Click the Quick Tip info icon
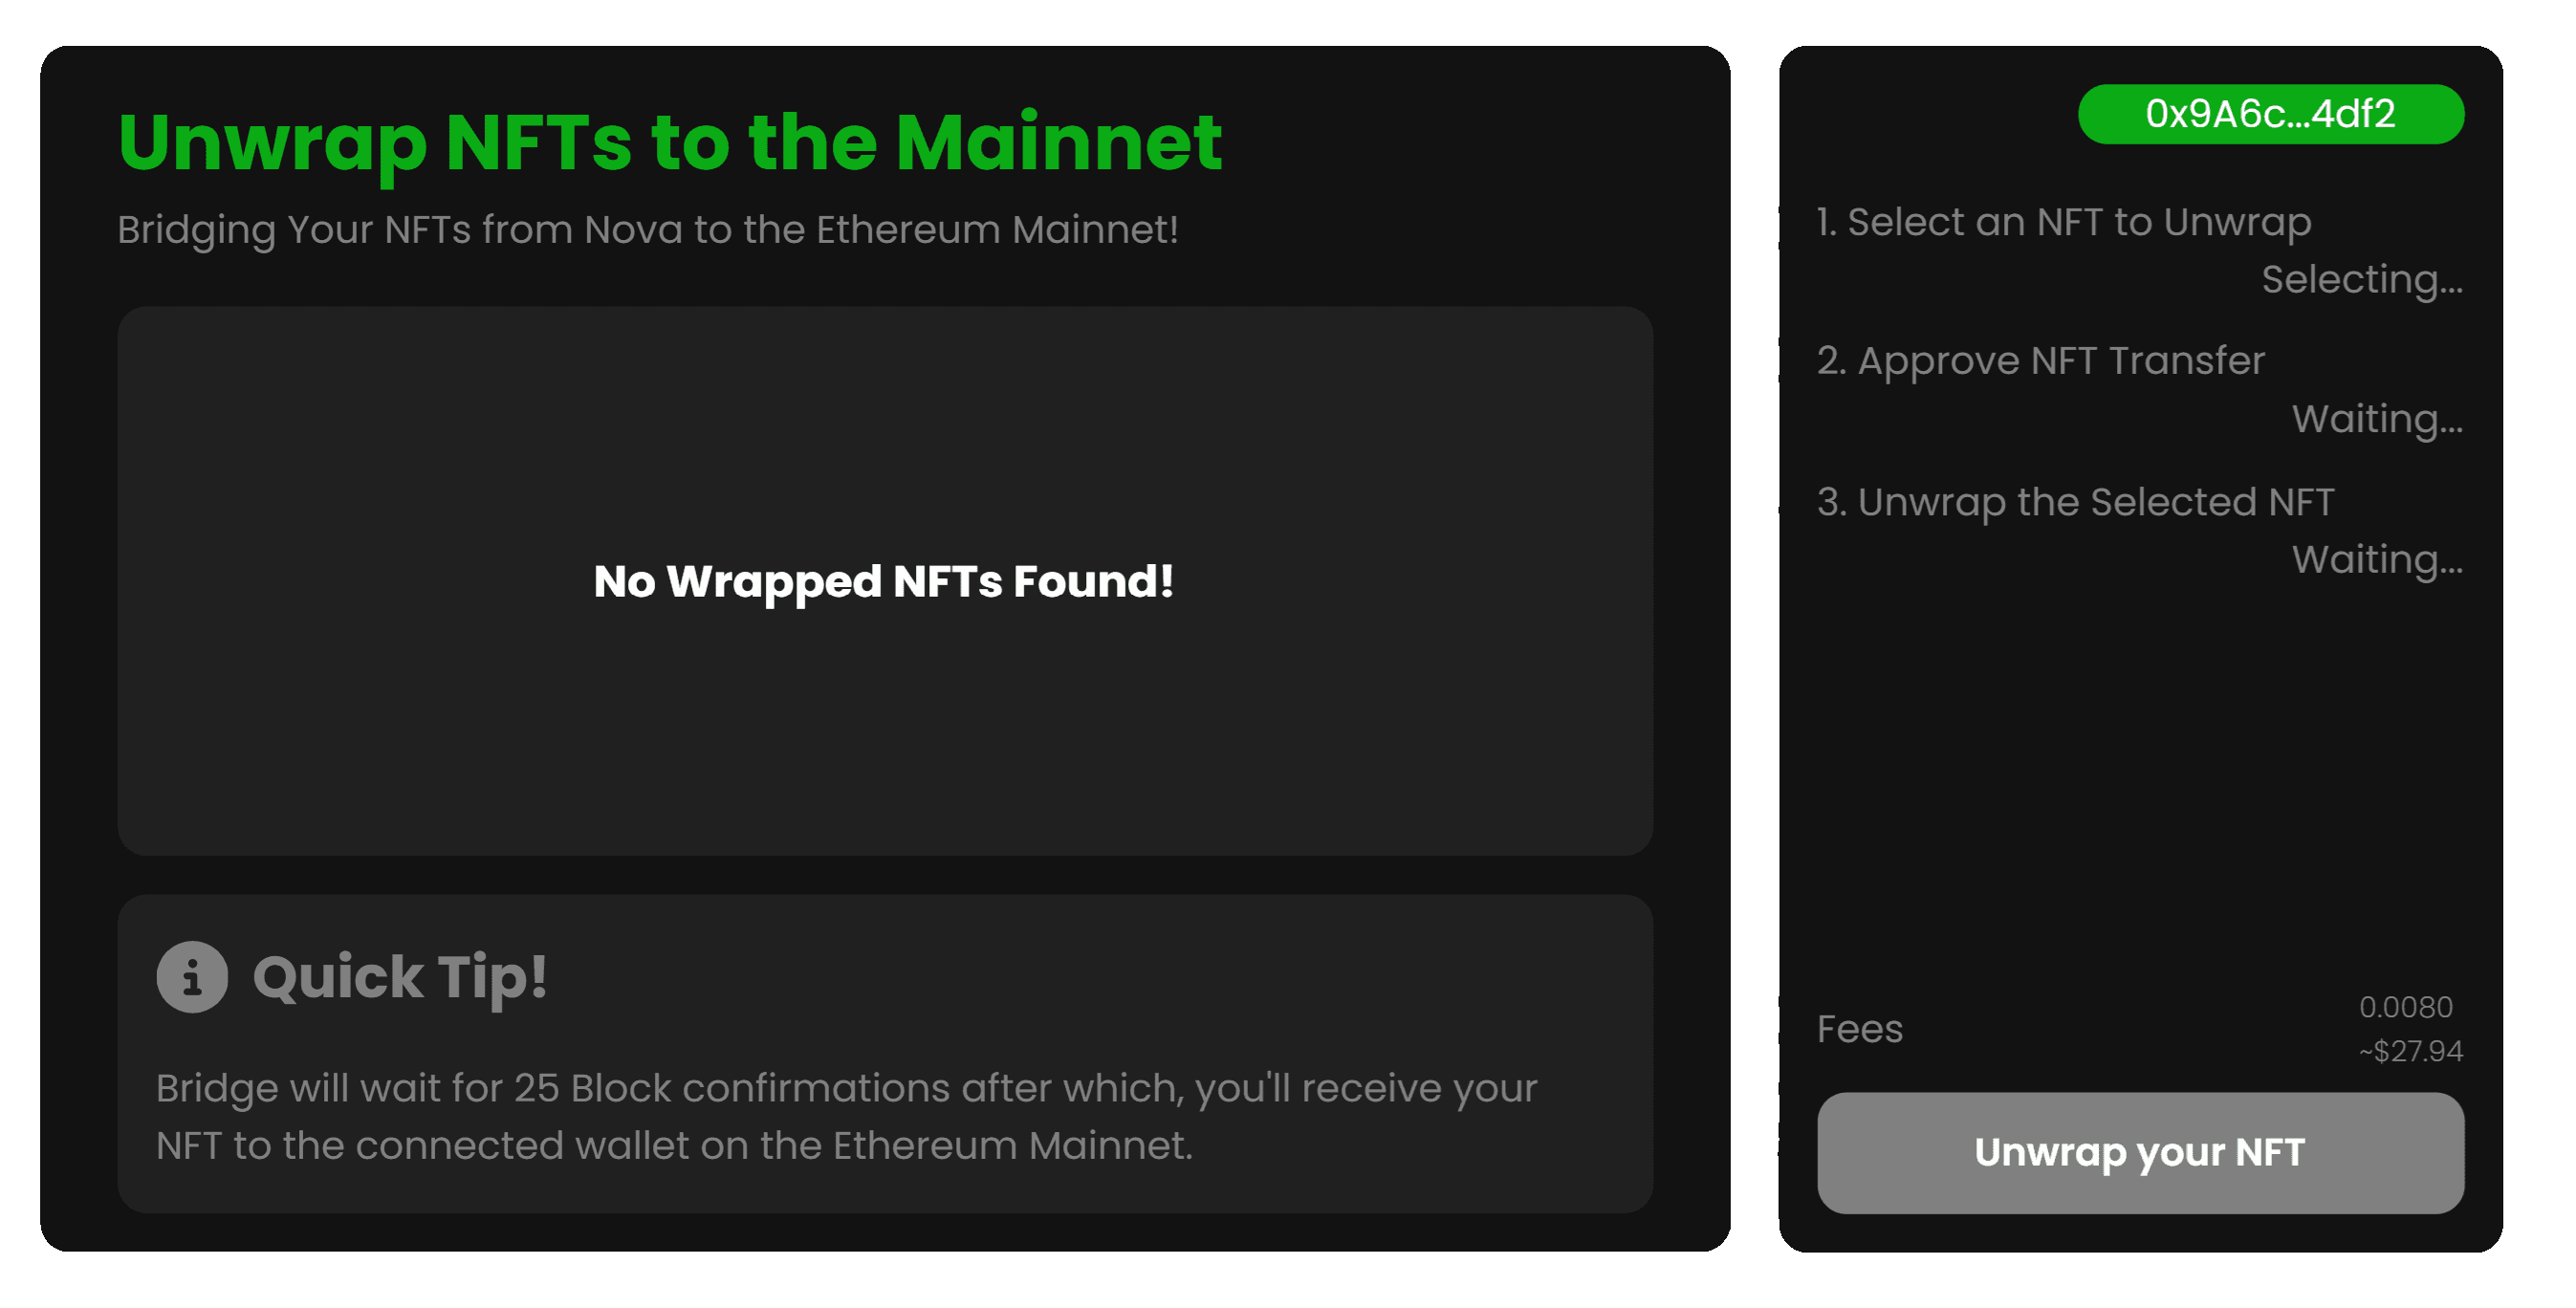 click(192, 977)
